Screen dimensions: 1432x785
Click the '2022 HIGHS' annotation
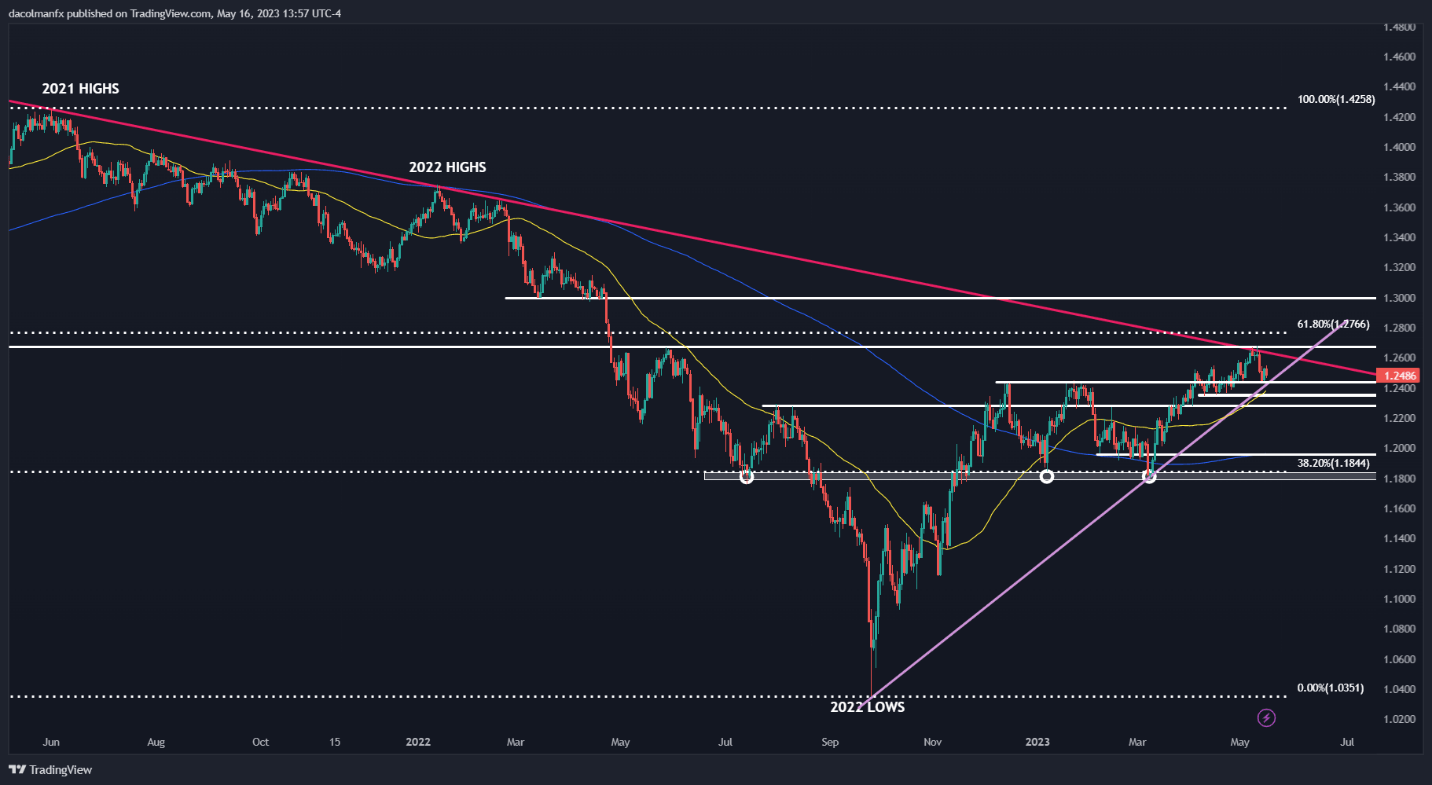coord(448,167)
